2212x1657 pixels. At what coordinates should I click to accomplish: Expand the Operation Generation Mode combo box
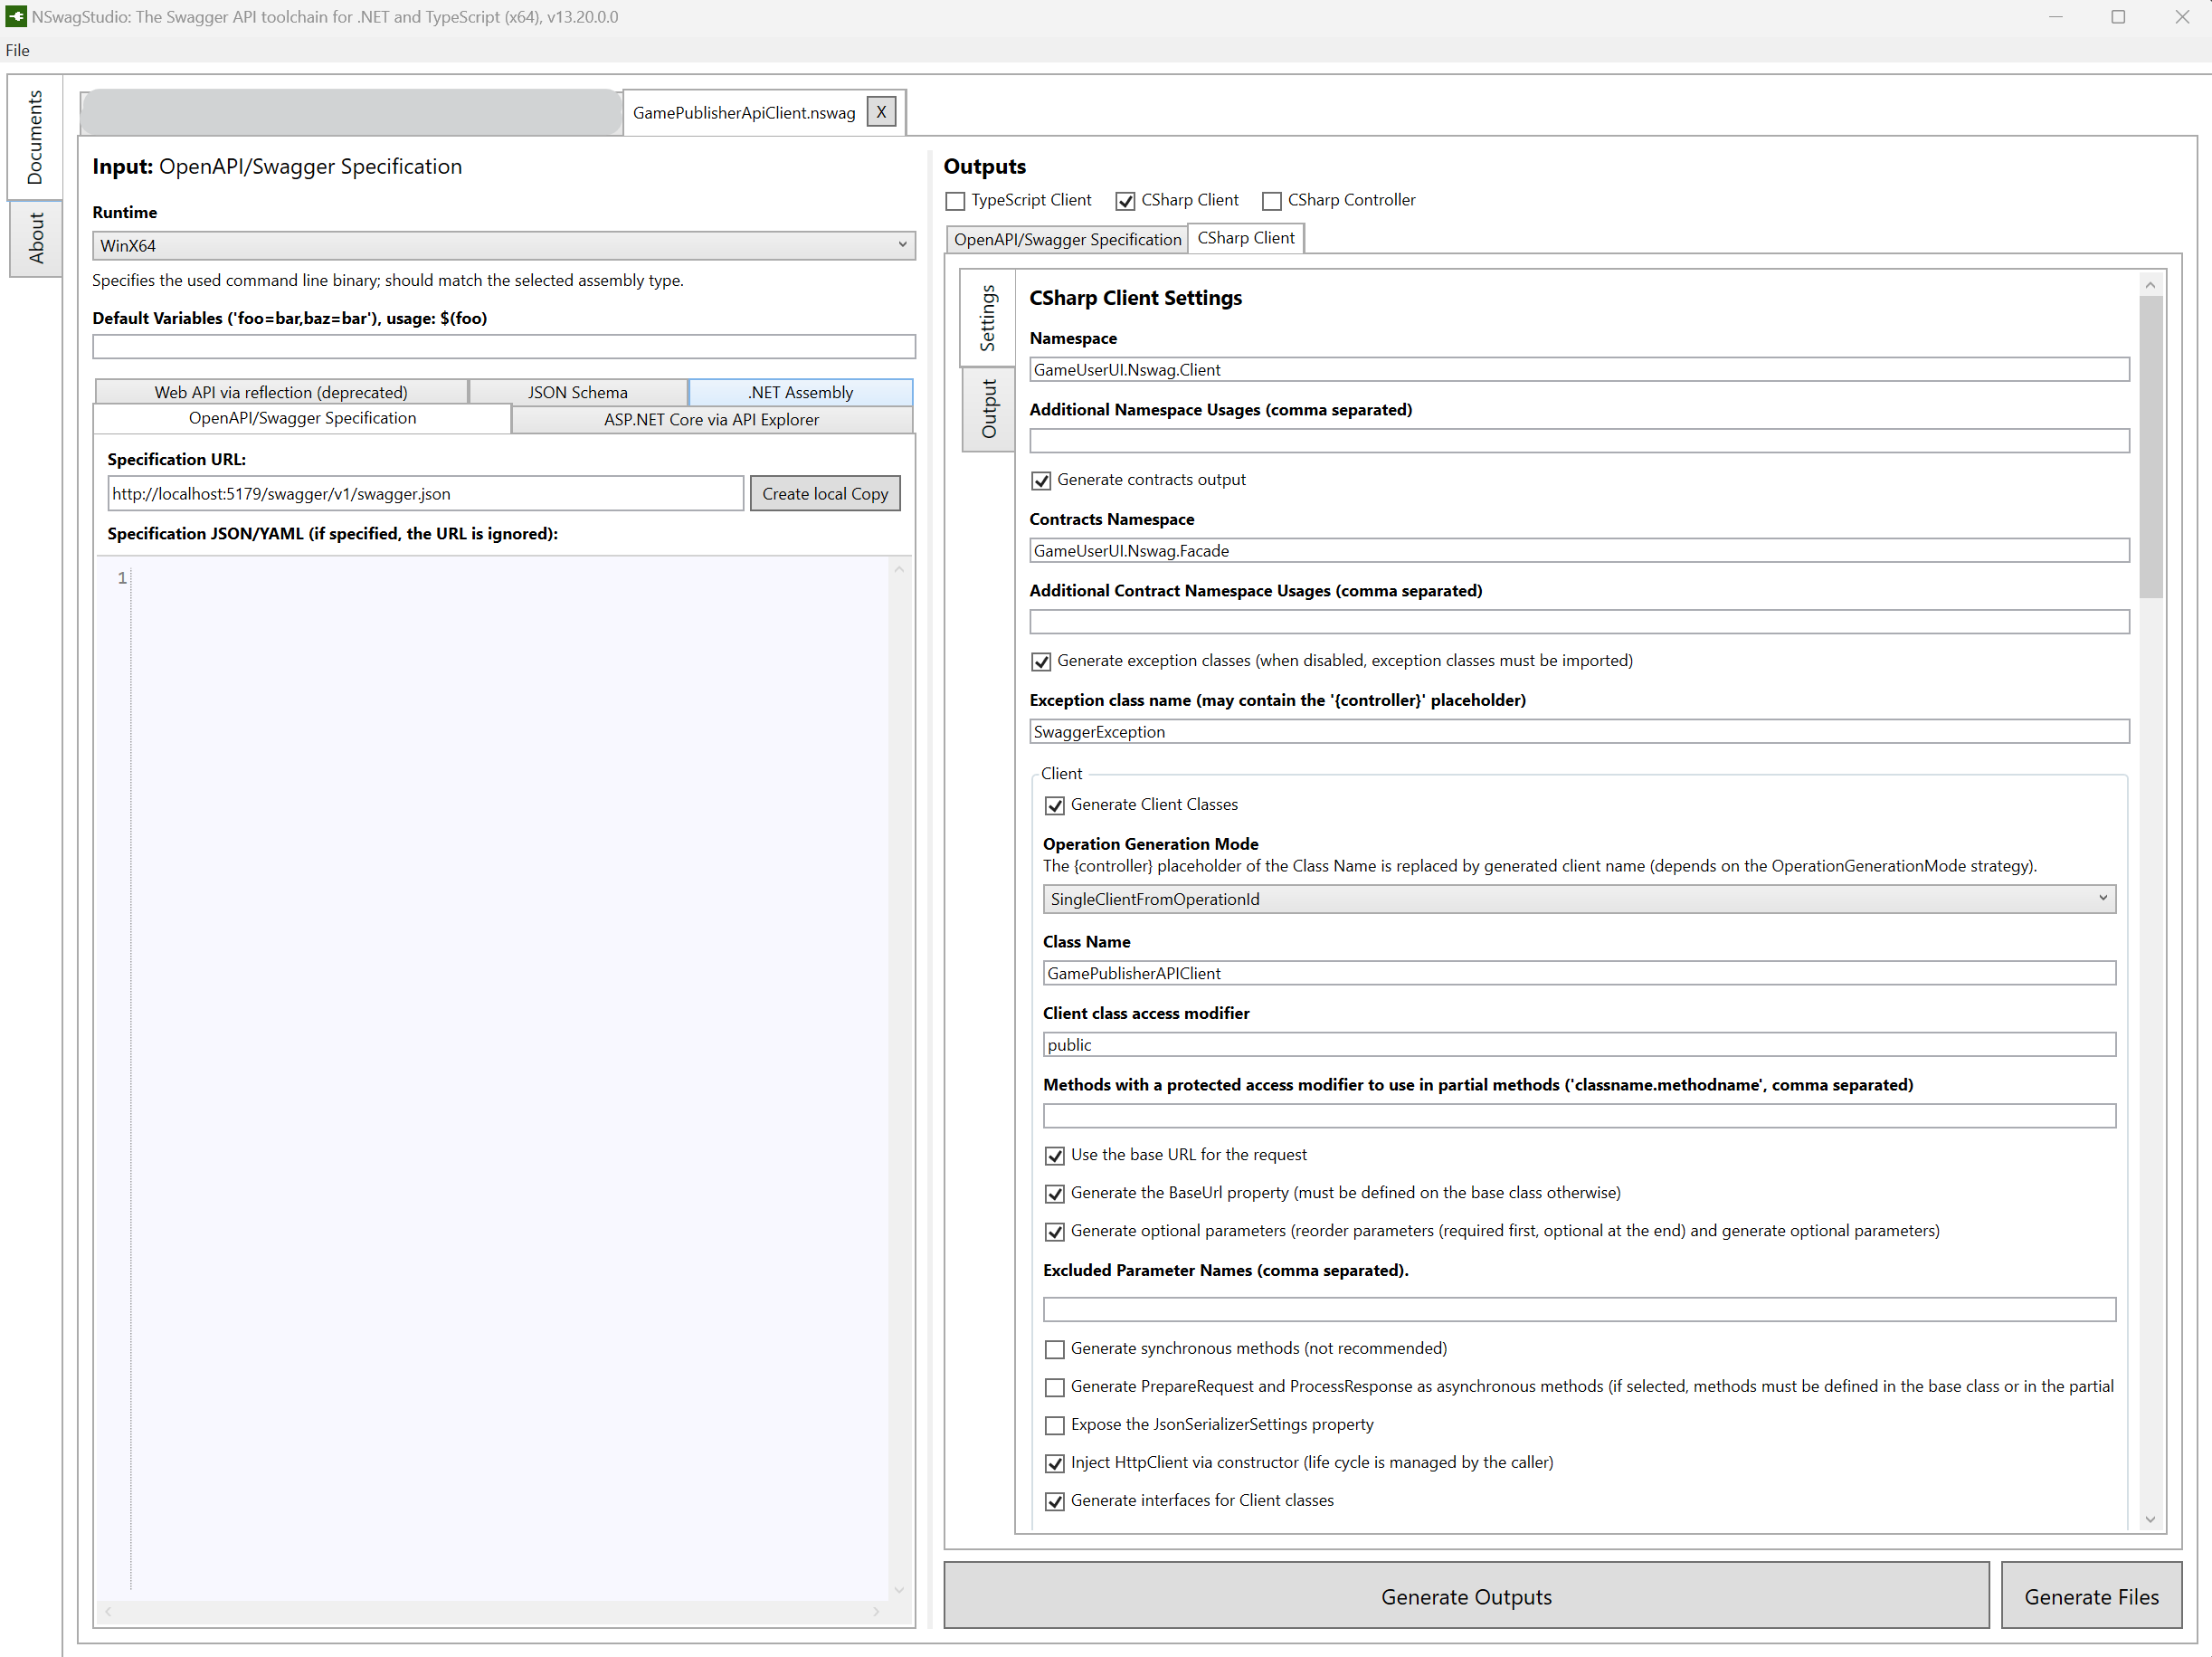point(1578,898)
